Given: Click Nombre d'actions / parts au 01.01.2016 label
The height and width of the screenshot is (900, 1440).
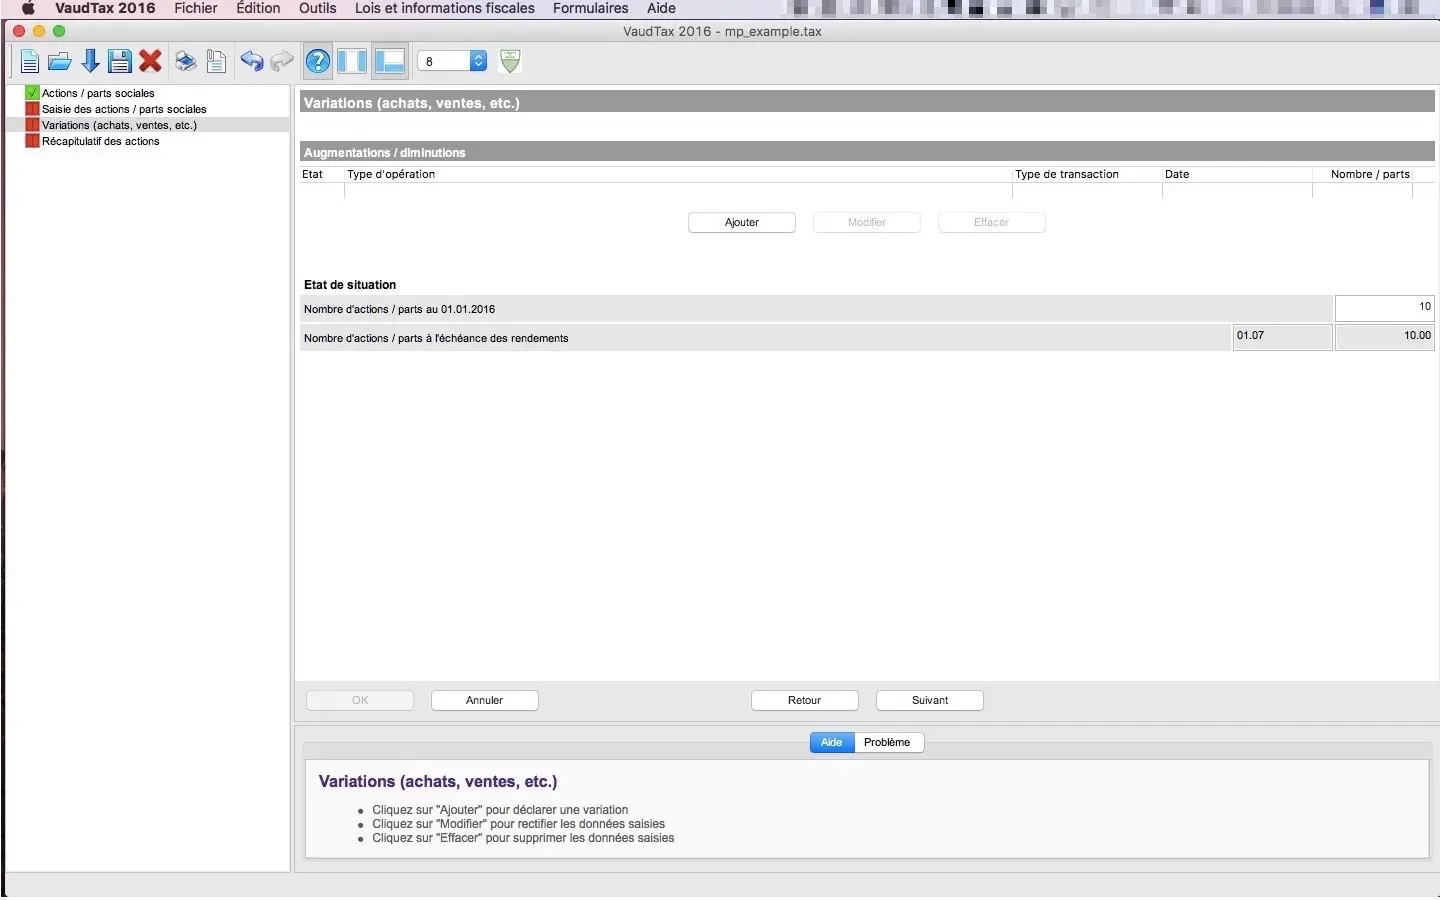Looking at the screenshot, I should coord(399,309).
